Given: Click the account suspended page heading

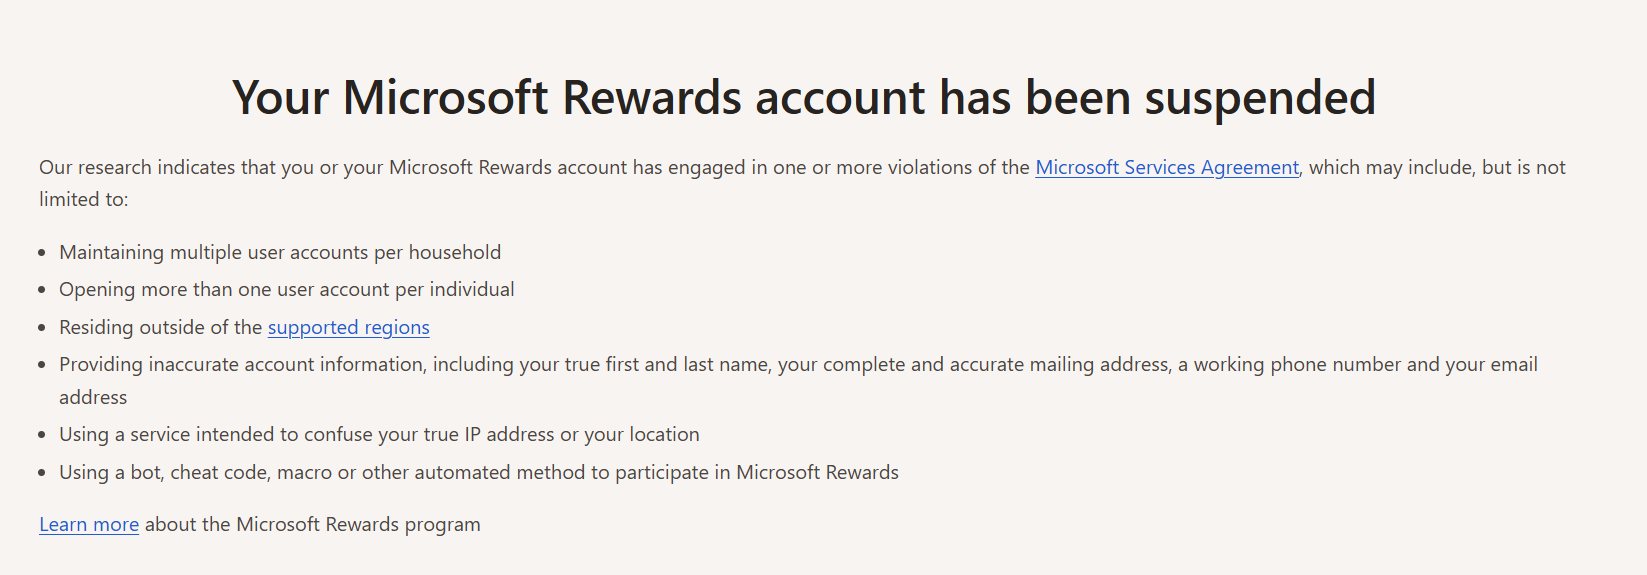Looking at the screenshot, I should coord(804,98).
